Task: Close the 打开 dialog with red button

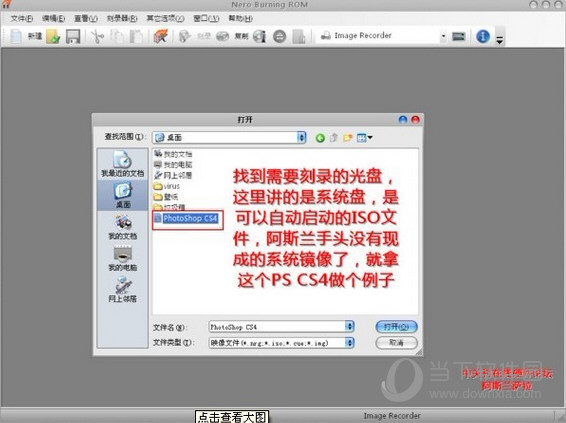Action: [x=415, y=120]
